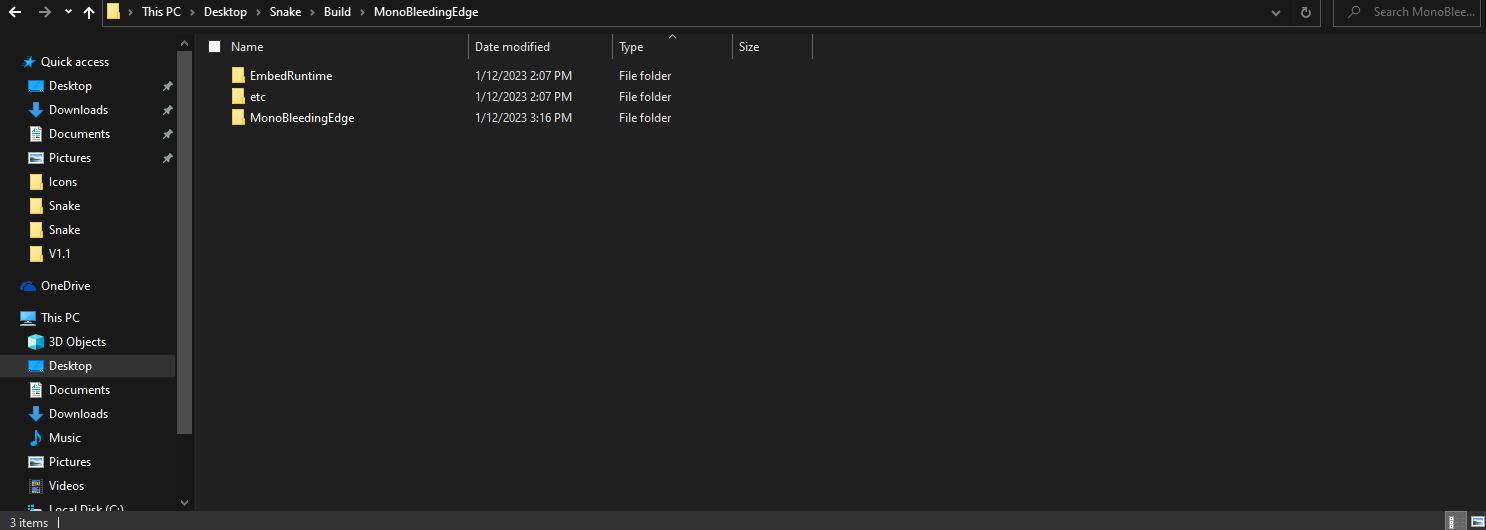1486x530 pixels.
Task: Open pinned Desktop in Quick access
Action: pos(70,86)
